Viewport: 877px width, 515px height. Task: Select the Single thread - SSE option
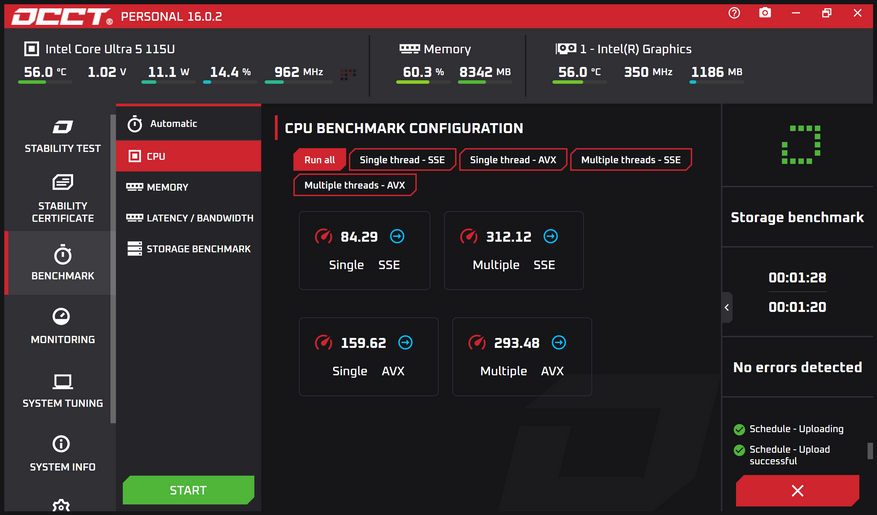coord(402,160)
